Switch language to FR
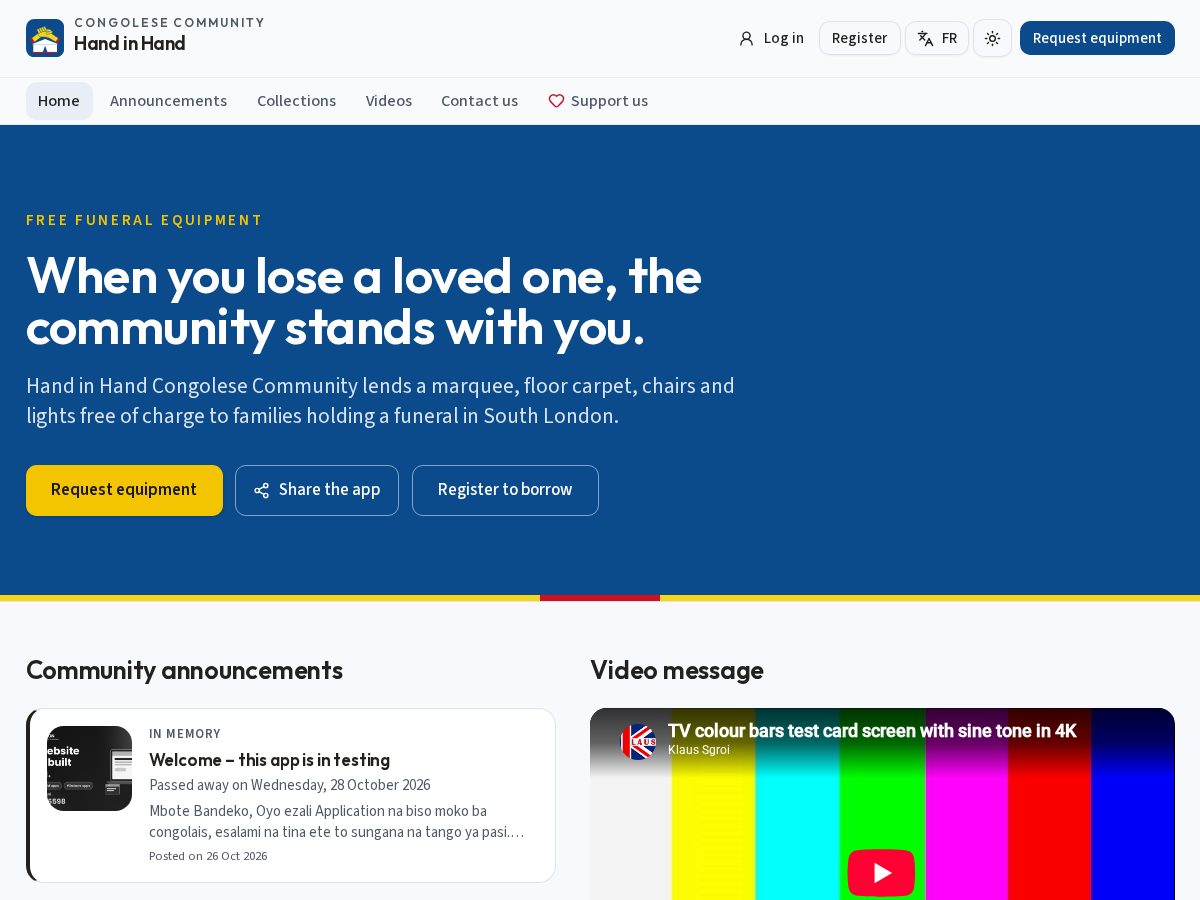This screenshot has width=1200, height=900. click(937, 38)
